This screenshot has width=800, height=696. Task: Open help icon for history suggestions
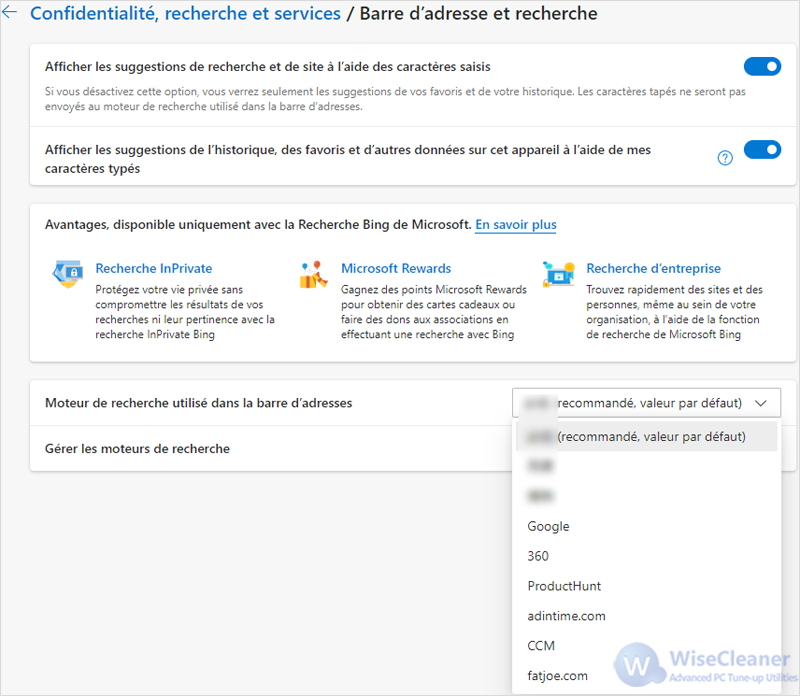(725, 158)
